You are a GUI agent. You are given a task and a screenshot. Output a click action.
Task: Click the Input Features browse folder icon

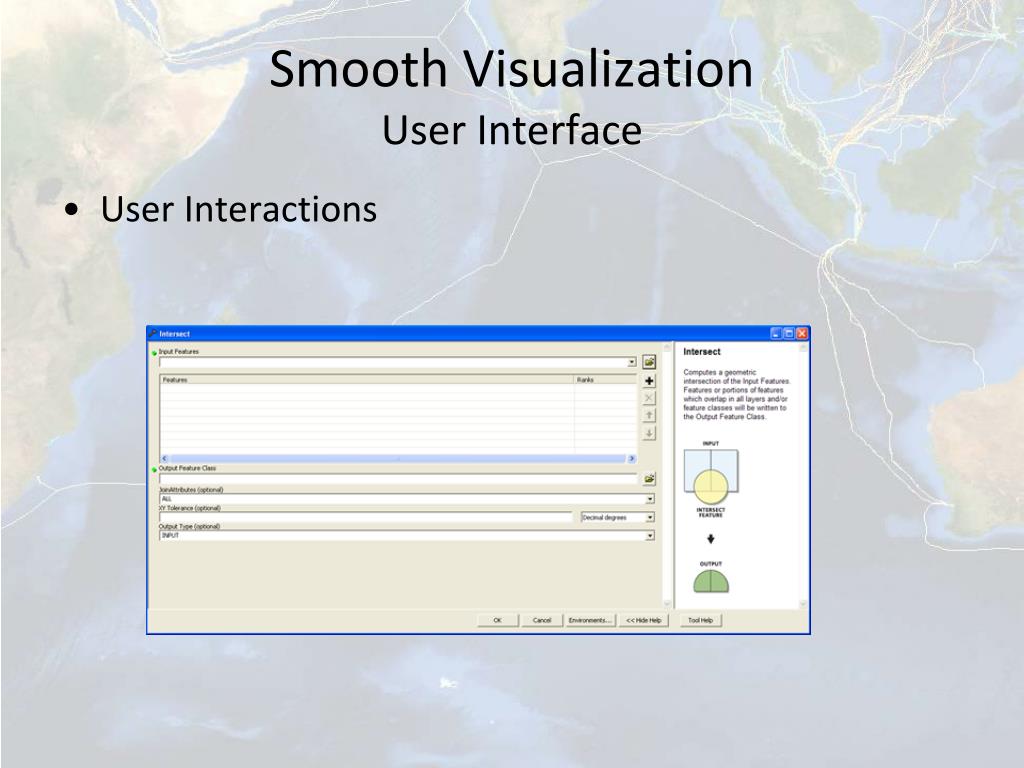pyautogui.click(x=649, y=362)
